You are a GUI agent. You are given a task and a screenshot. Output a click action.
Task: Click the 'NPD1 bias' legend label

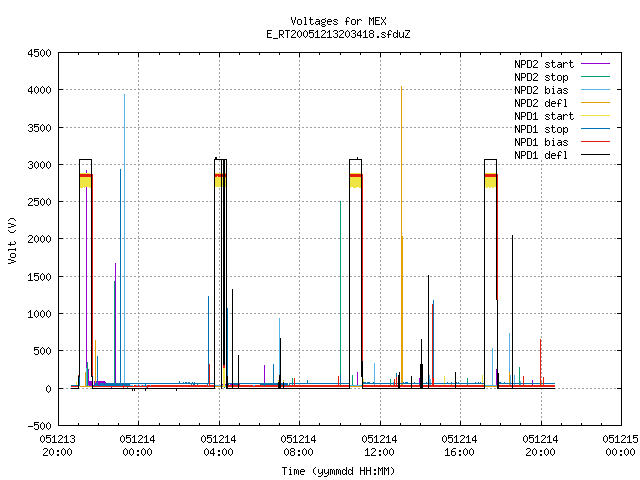(541, 142)
